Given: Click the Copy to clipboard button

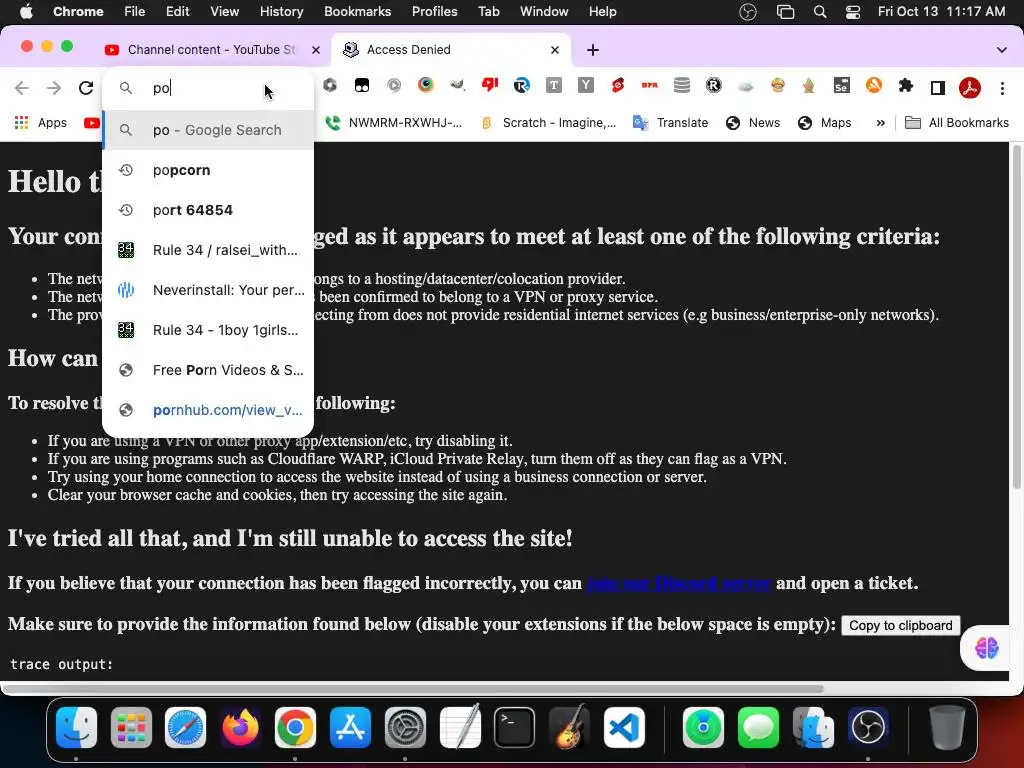Looking at the screenshot, I should pyautogui.click(x=901, y=626).
